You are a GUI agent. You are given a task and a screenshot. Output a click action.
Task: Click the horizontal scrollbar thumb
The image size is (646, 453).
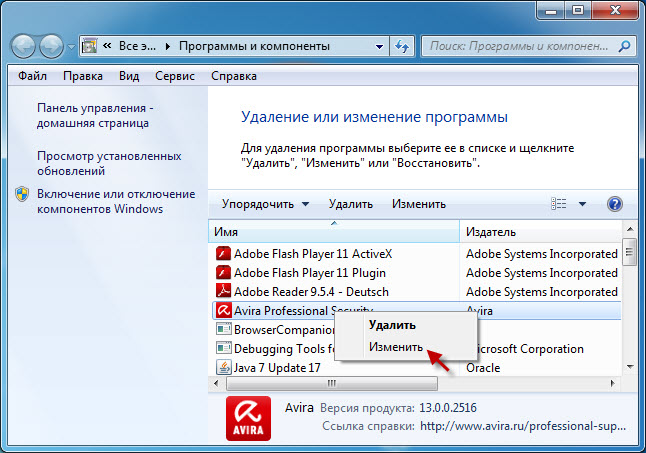point(332,383)
